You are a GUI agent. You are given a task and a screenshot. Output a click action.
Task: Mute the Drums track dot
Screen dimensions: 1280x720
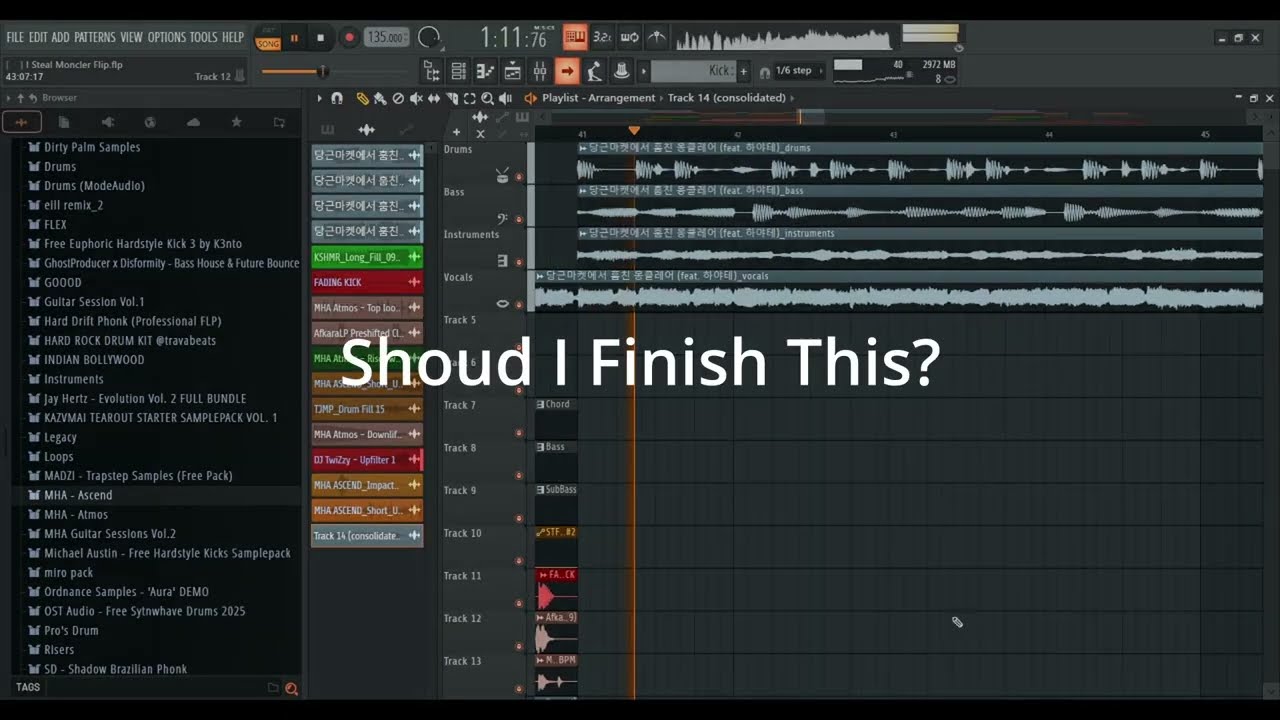pyautogui.click(x=518, y=177)
